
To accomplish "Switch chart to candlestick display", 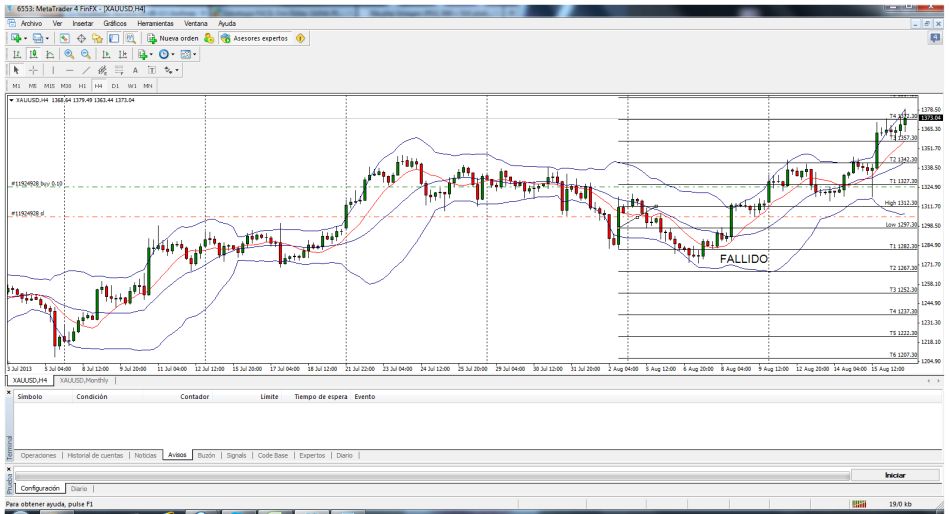I will (31, 54).
